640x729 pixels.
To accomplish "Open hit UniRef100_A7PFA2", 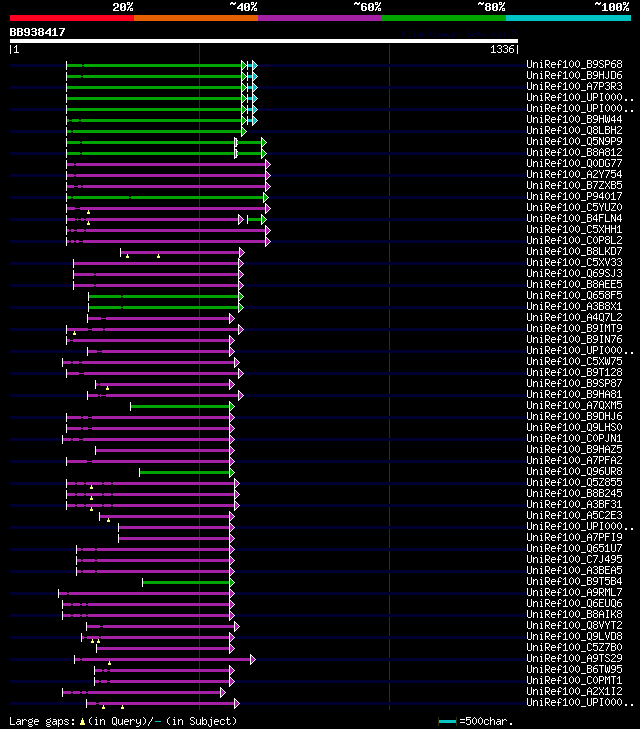I will (574, 460).
